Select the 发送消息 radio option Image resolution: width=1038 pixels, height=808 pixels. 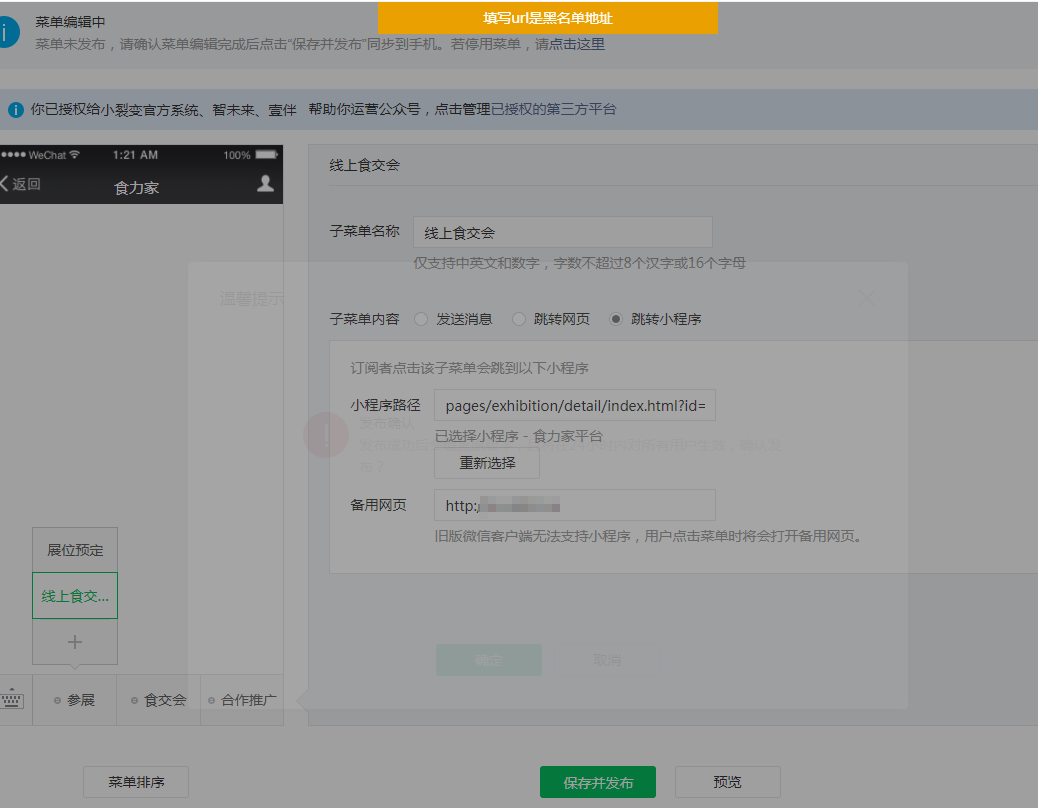pyautogui.click(x=421, y=319)
